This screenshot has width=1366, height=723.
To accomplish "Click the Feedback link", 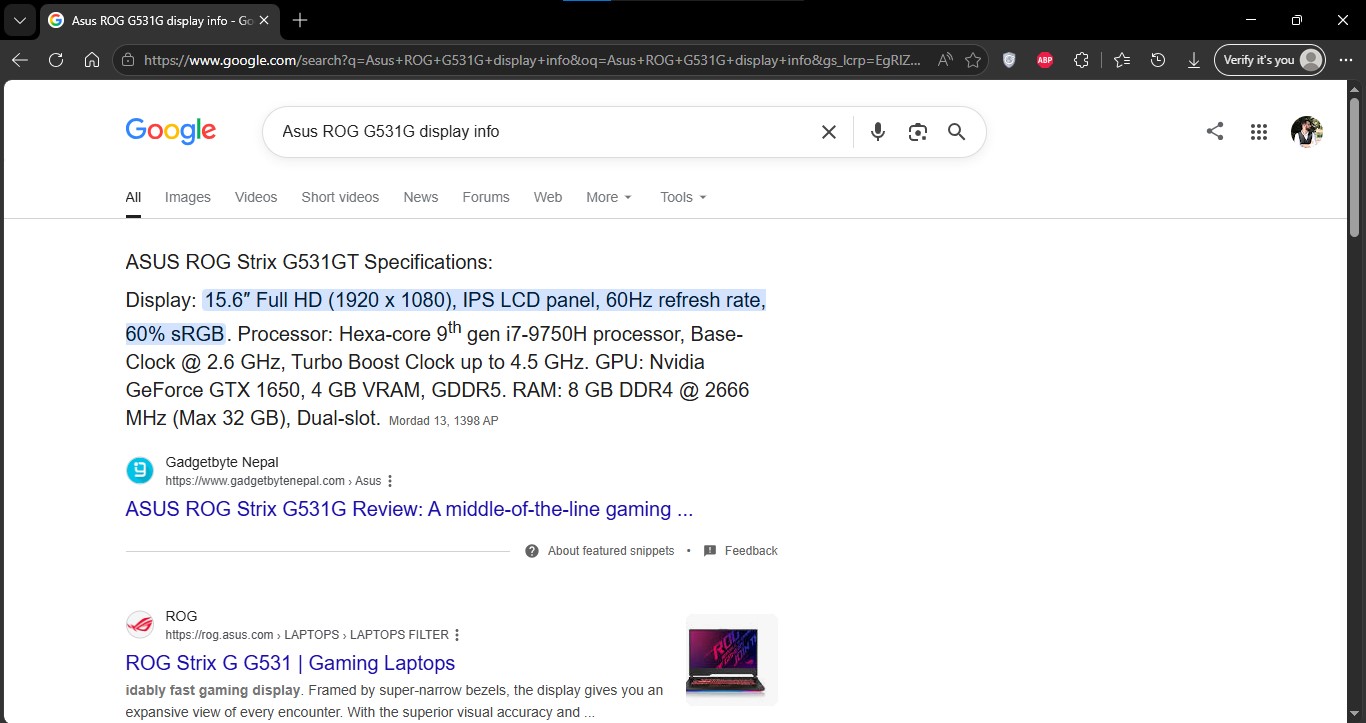I will pyautogui.click(x=741, y=551).
